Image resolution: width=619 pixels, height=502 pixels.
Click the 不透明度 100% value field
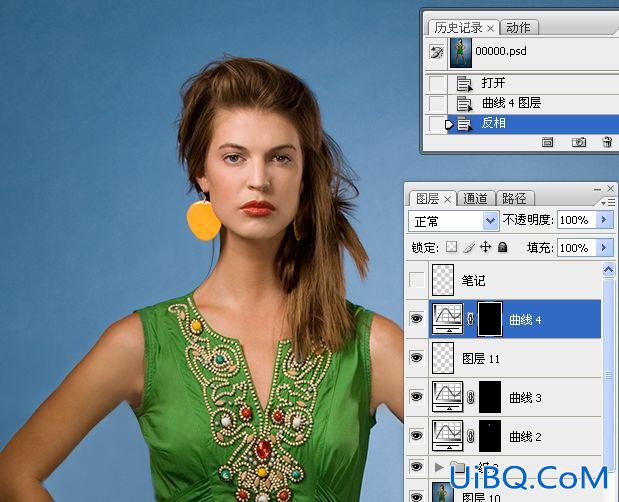click(577, 220)
